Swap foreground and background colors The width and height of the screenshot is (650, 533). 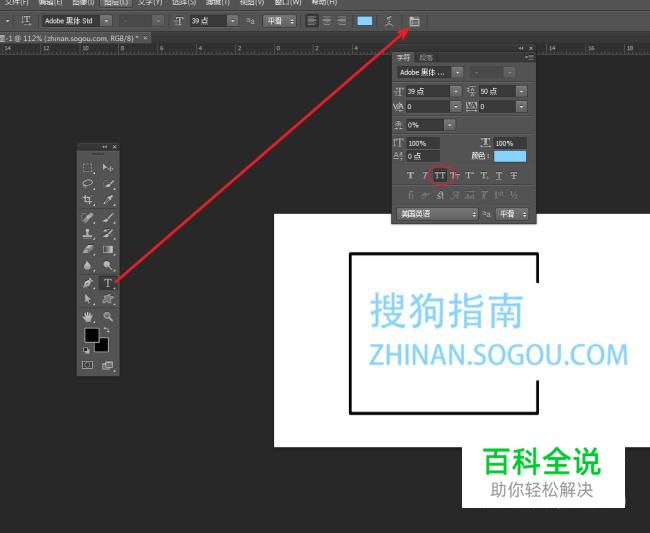tap(107, 330)
